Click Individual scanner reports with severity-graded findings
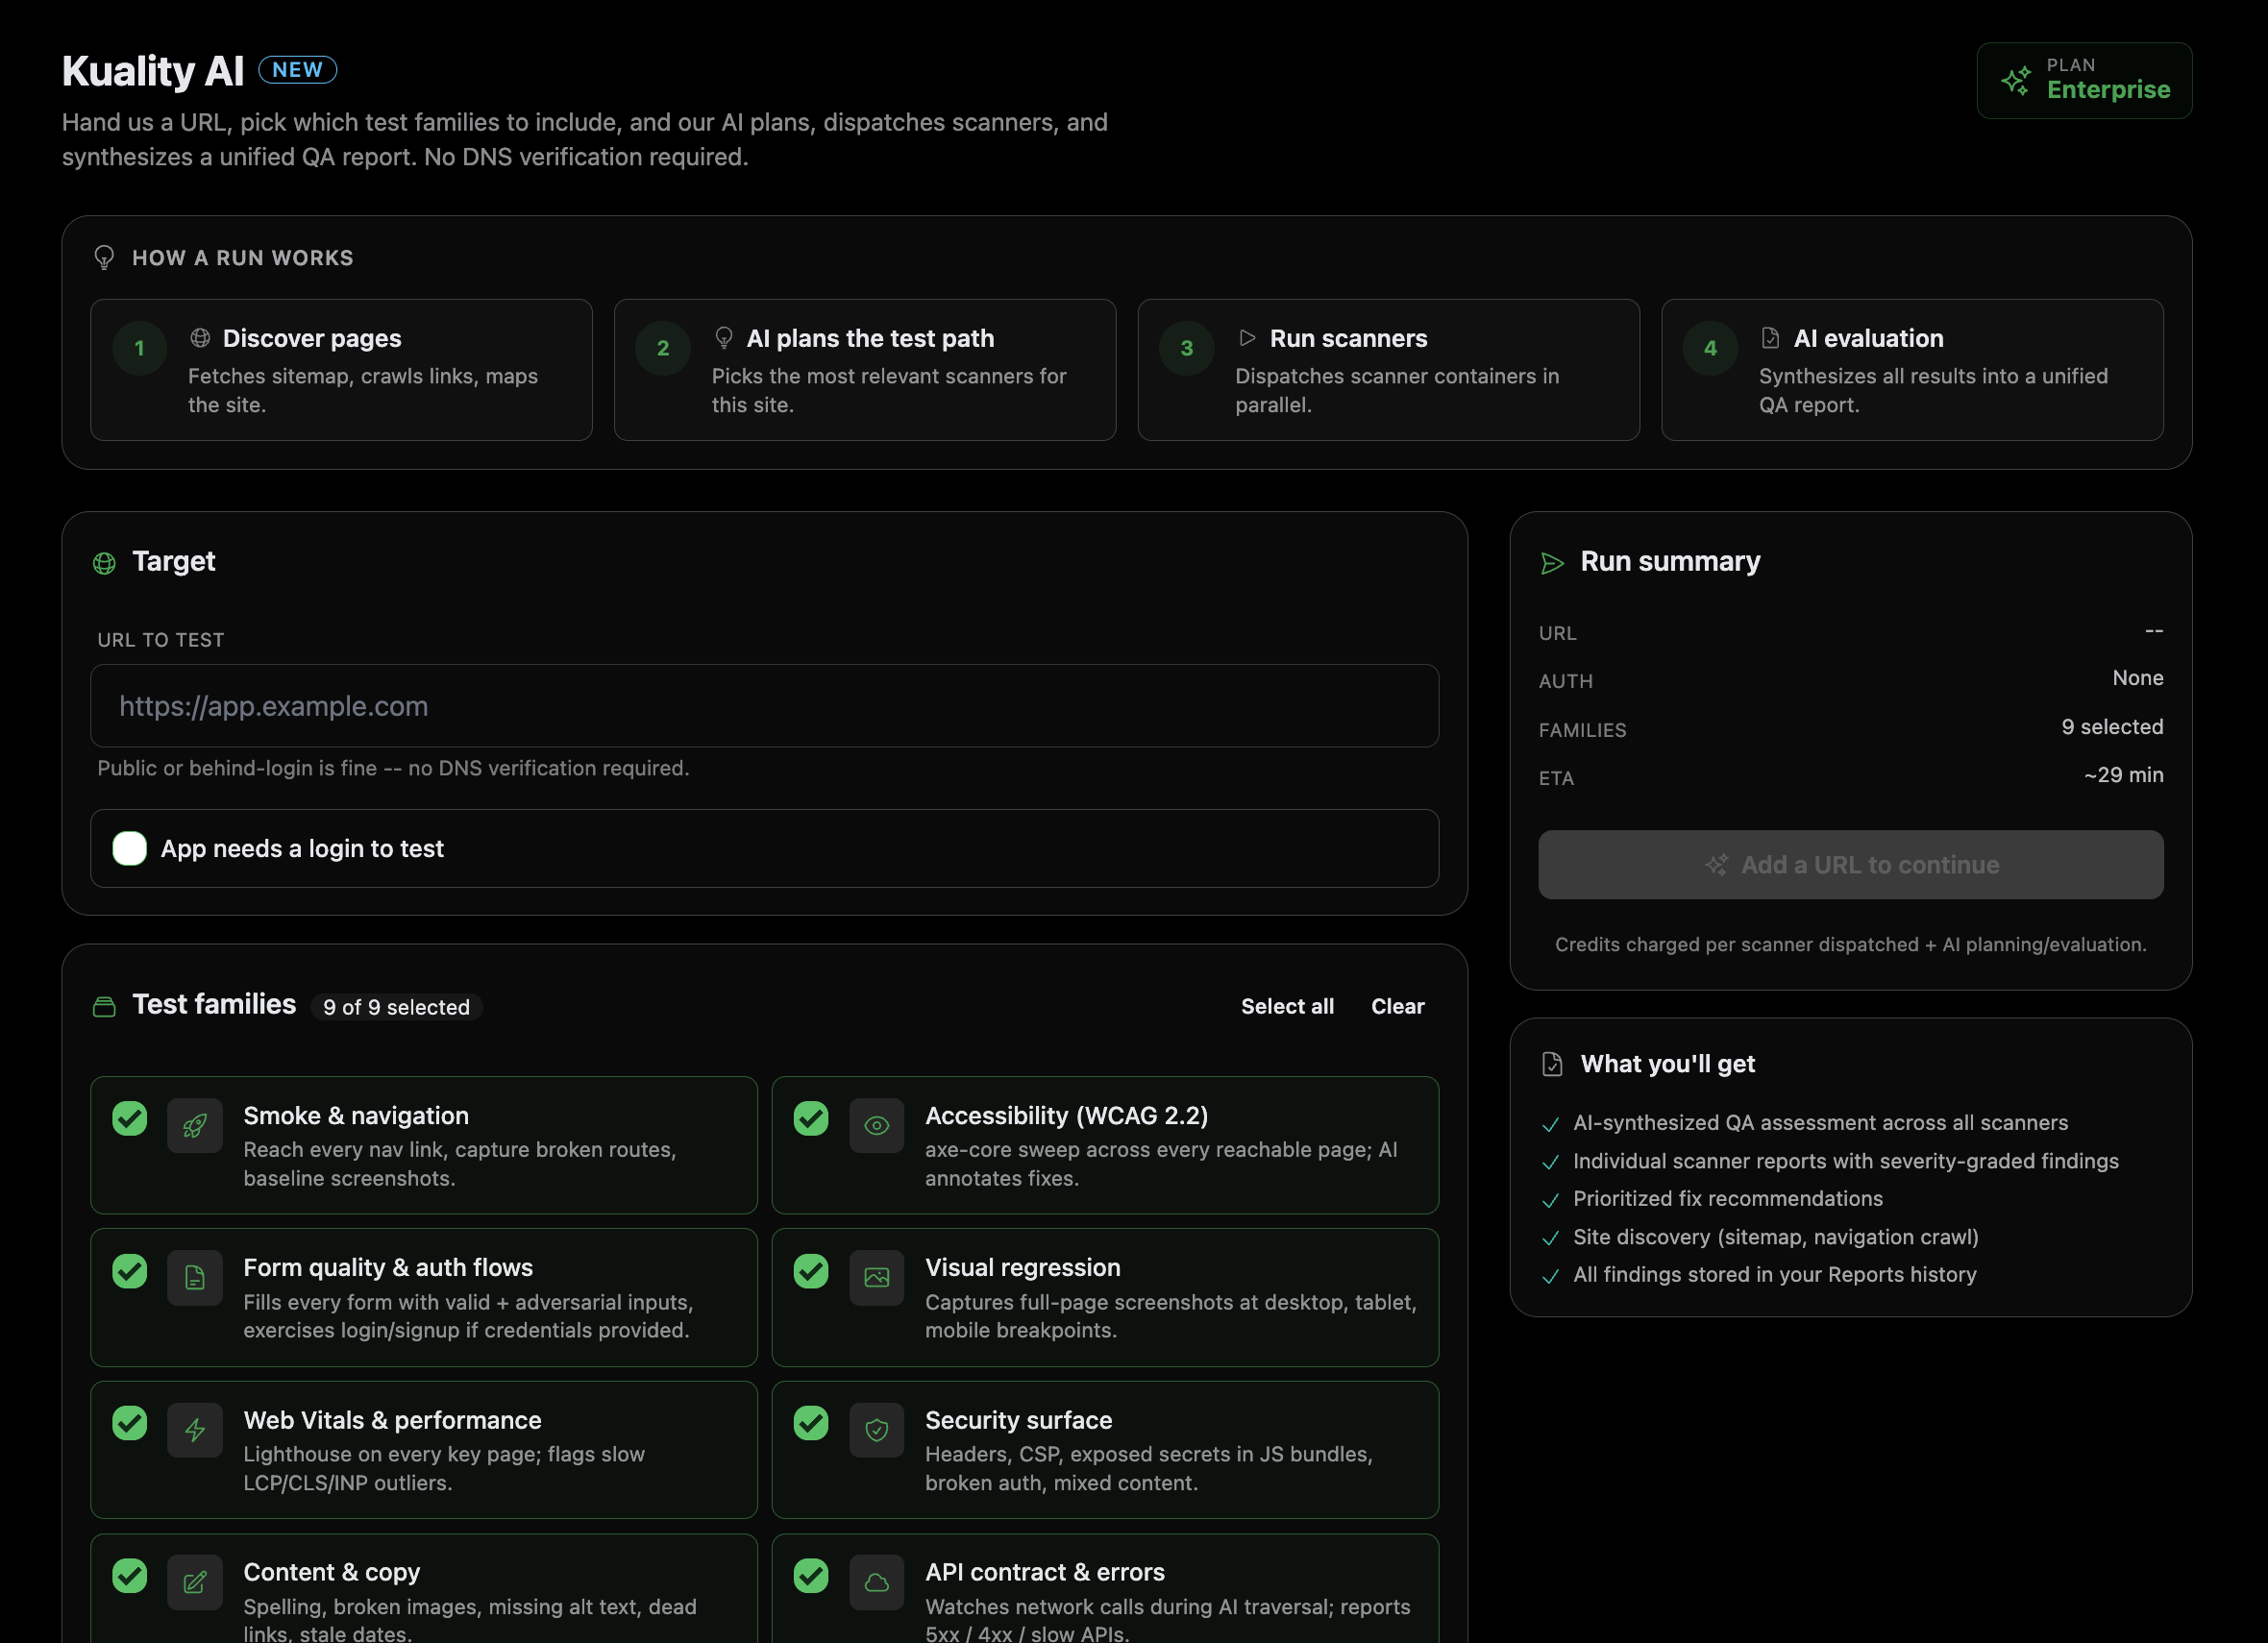The height and width of the screenshot is (1643, 2268). pyautogui.click(x=1846, y=1161)
